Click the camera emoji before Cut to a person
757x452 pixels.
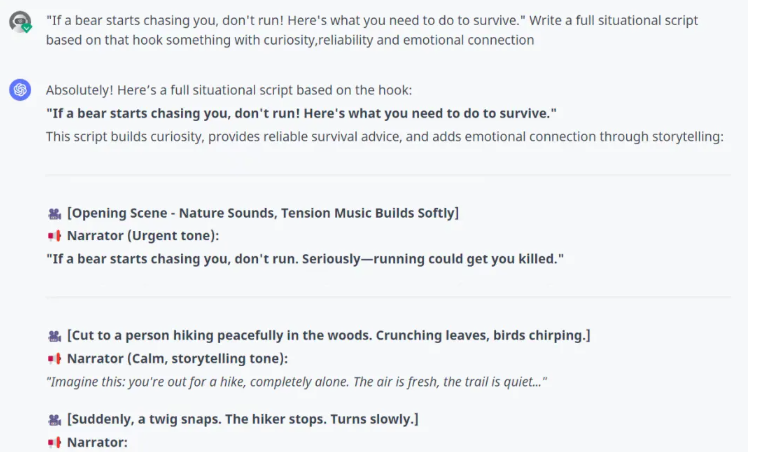point(54,336)
